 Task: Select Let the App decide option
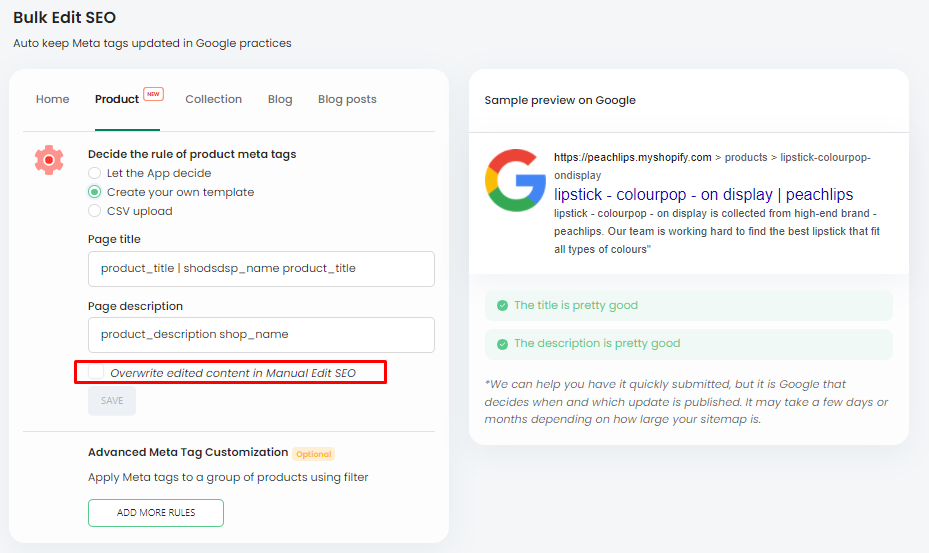[94, 173]
